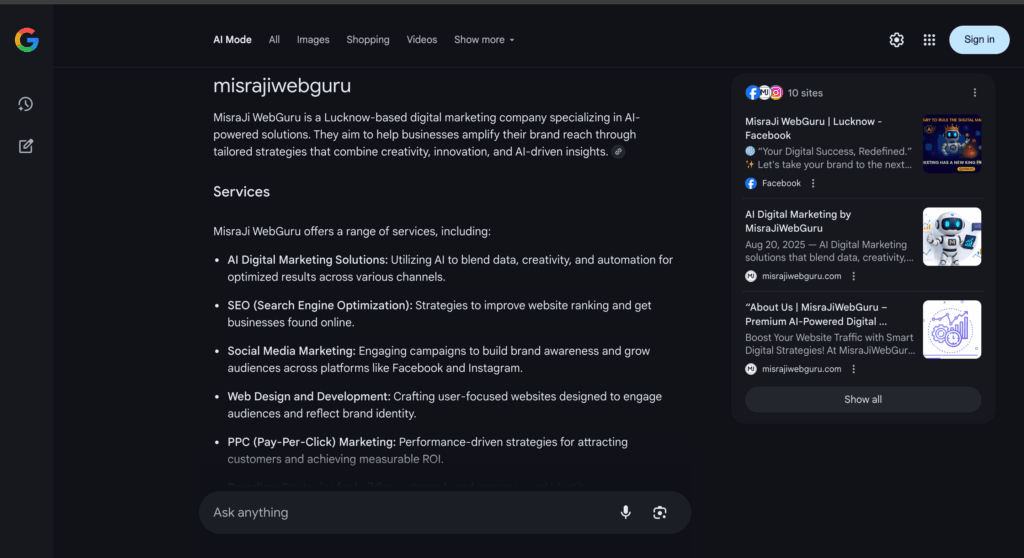This screenshot has width=1024, height=558.
Task: Open AI Digital Marketing by MisraJiWebGuru link
Action: (798, 221)
